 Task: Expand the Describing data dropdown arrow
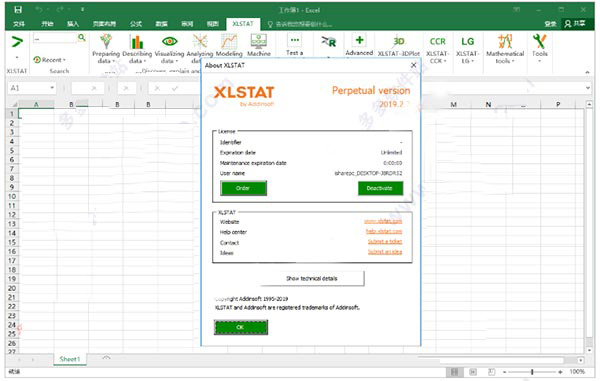[145, 61]
